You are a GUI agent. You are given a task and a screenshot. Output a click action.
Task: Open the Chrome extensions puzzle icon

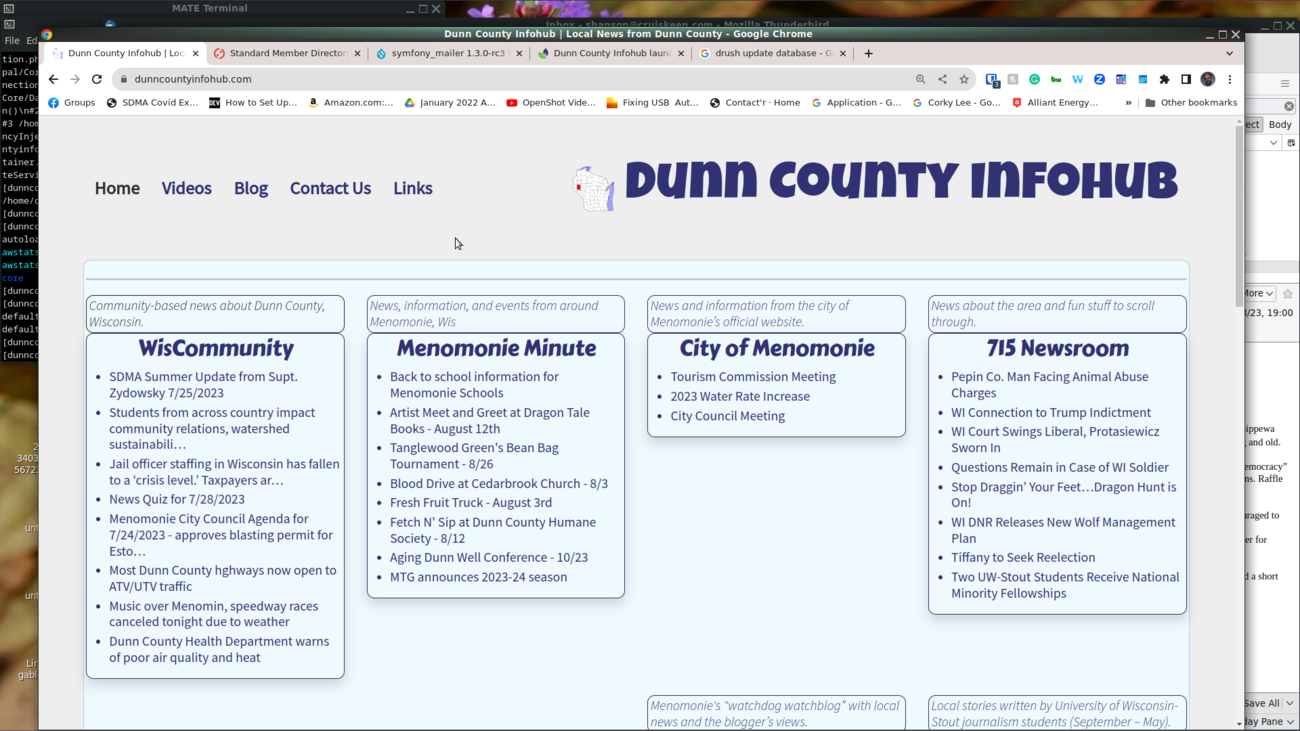point(1164,79)
